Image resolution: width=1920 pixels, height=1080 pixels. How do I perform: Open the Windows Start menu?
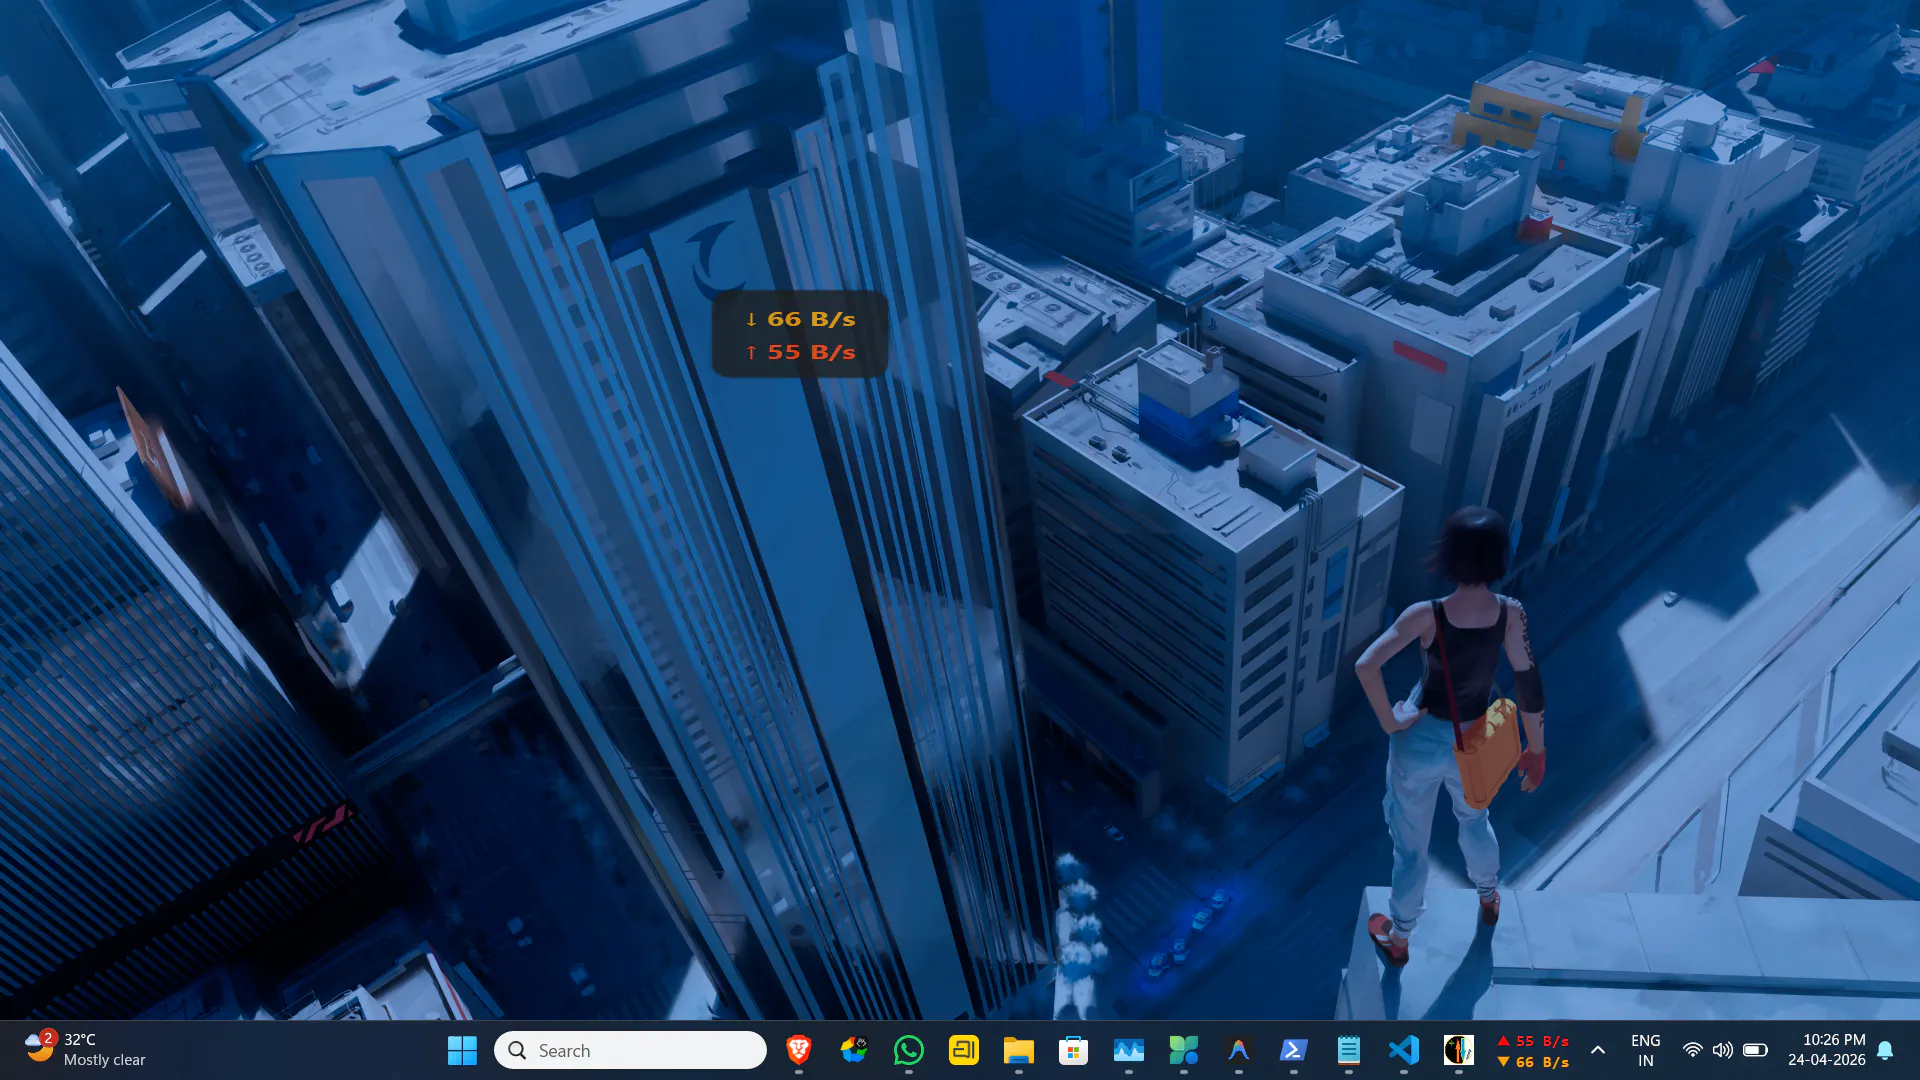pos(462,1050)
